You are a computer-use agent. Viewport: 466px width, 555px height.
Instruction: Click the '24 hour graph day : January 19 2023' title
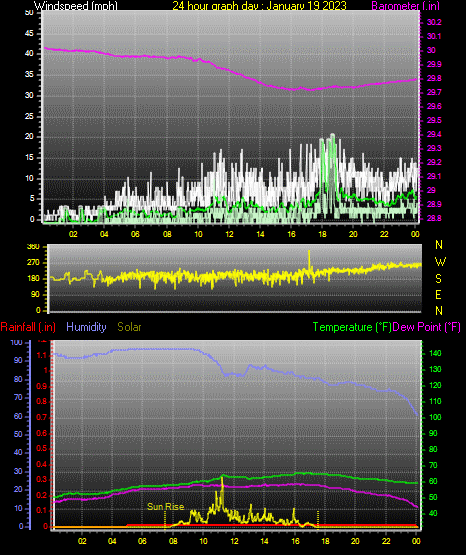(259, 5)
